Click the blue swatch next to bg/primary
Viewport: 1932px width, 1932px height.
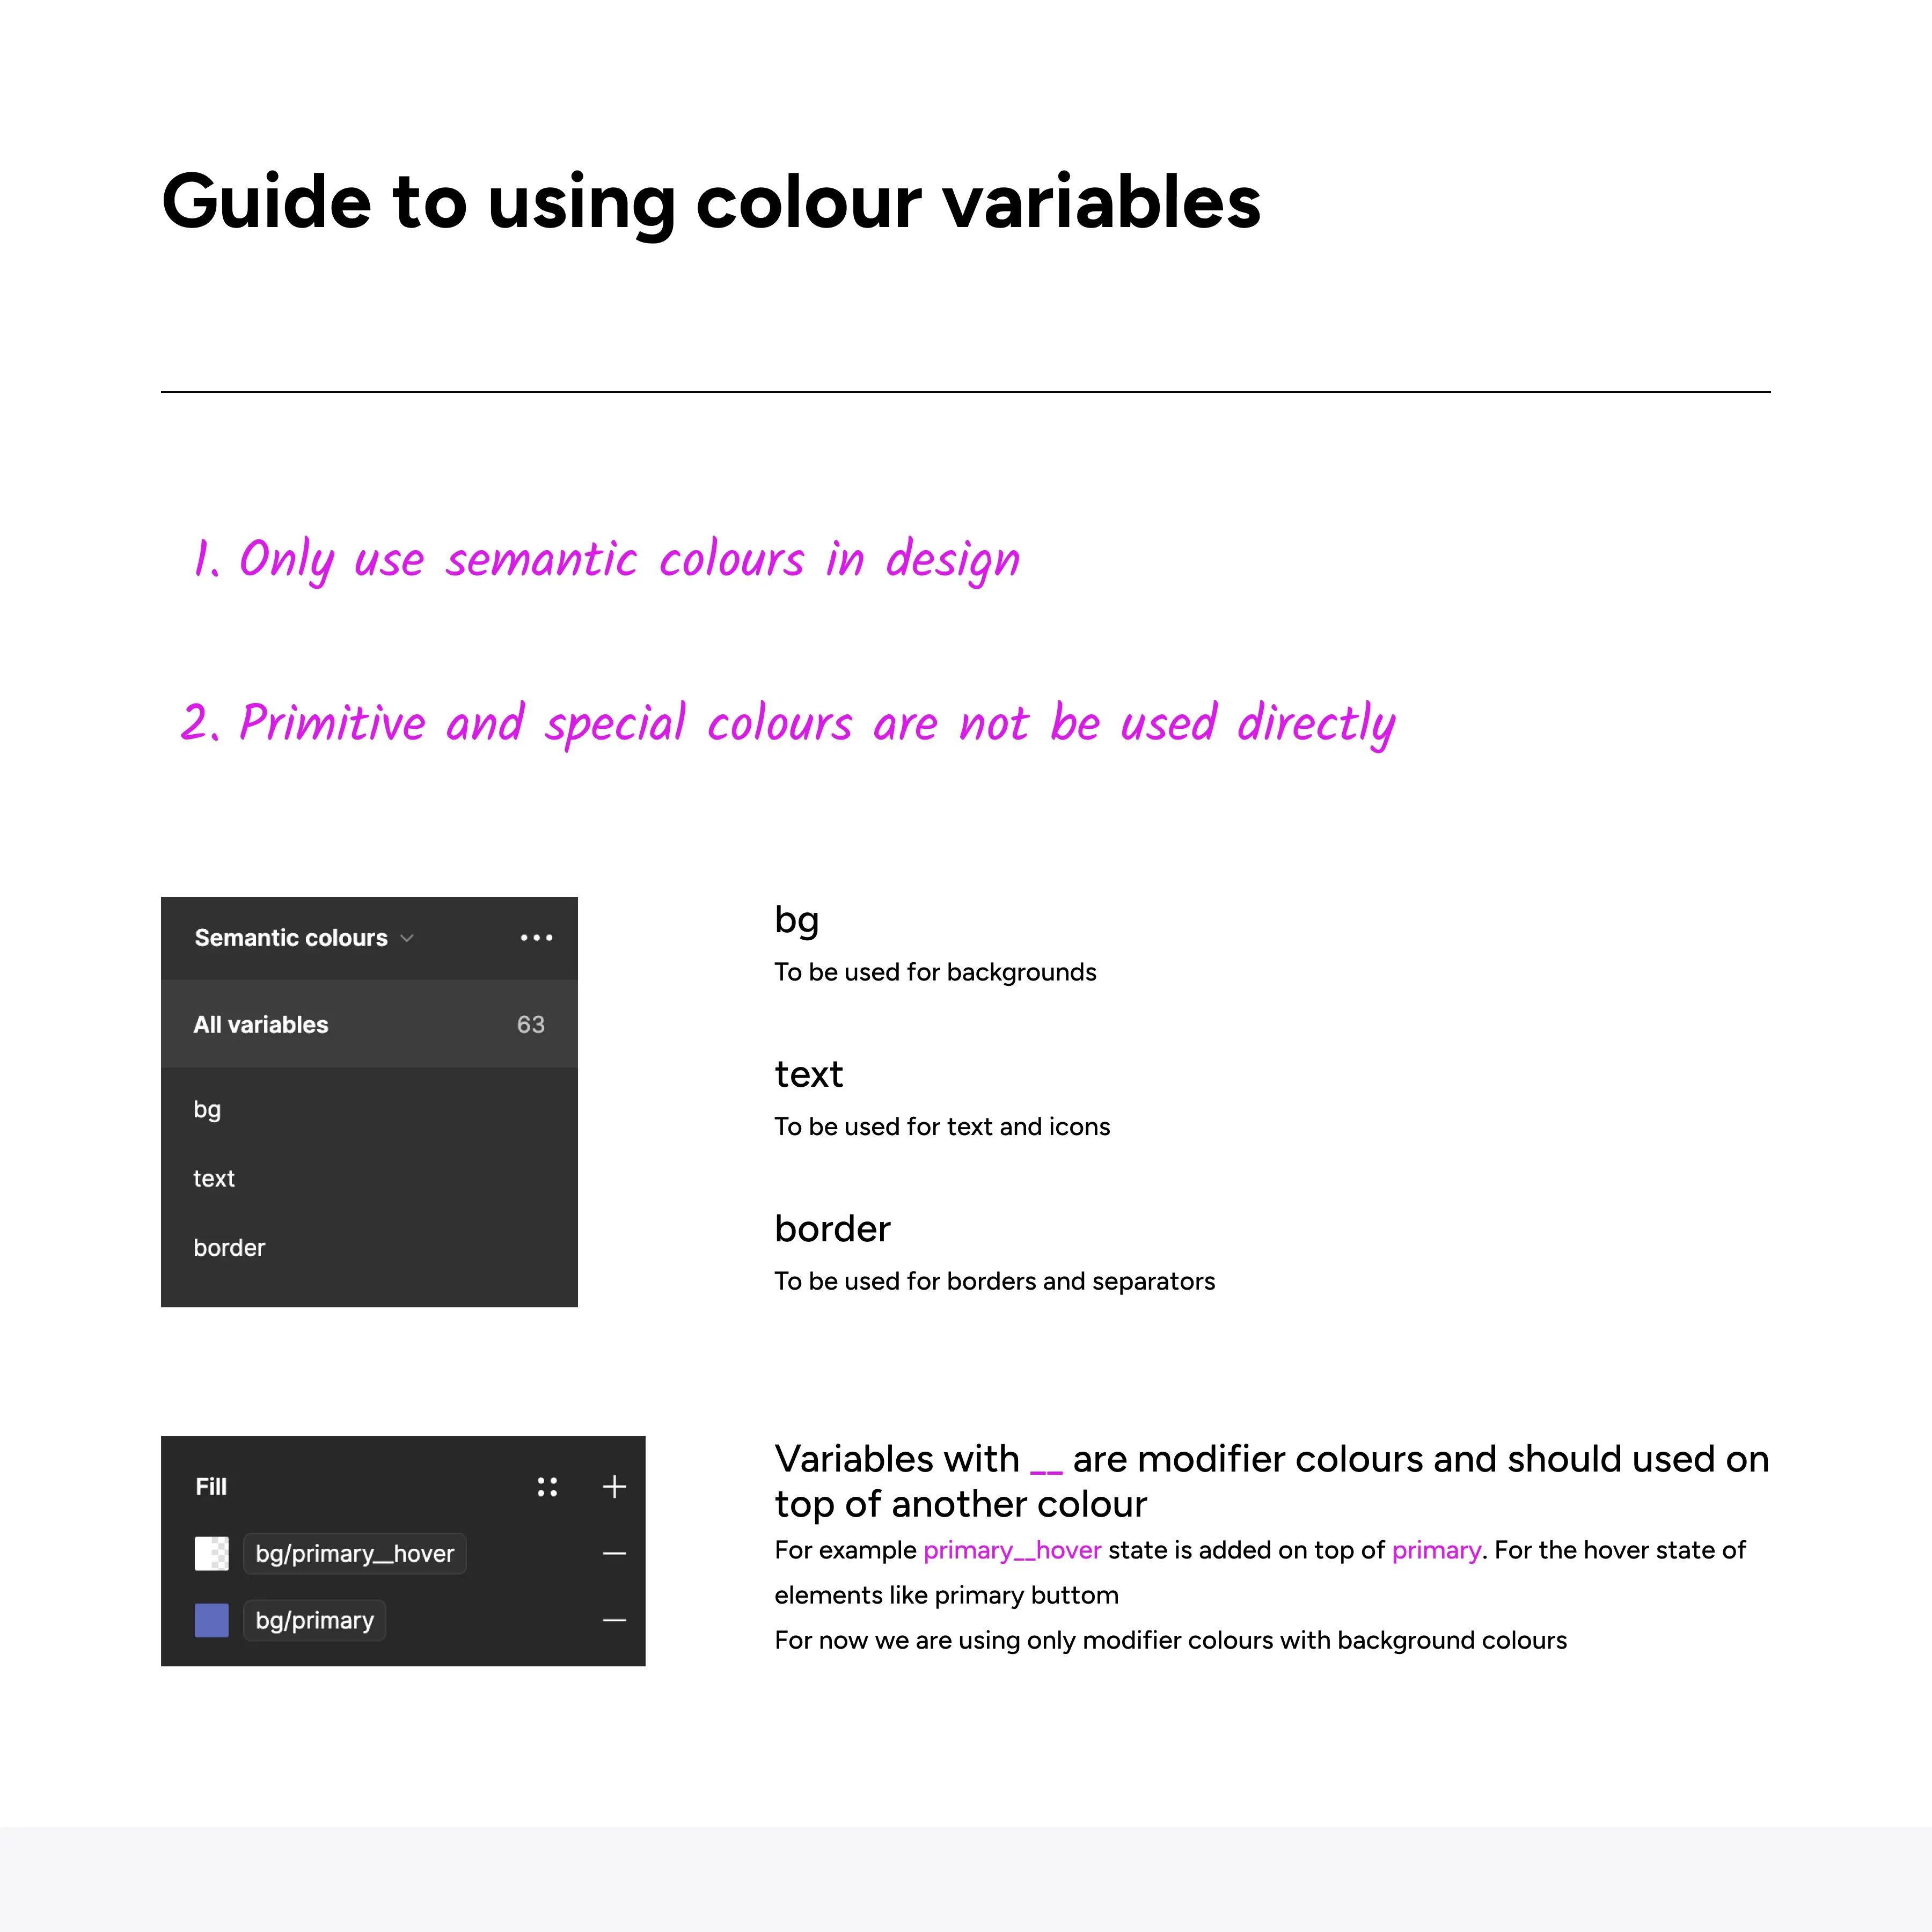click(x=213, y=1621)
